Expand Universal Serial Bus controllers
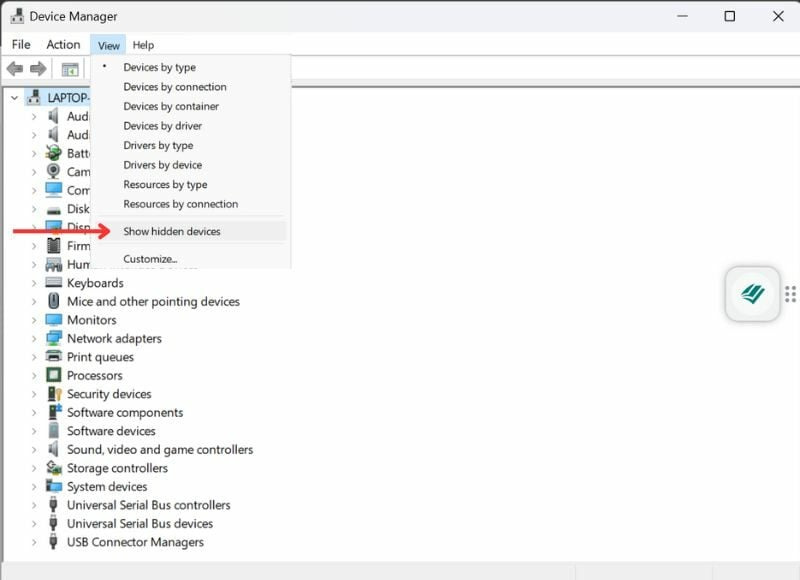The image size is (800, 580). pyautogui.click(x=34, y=505)
